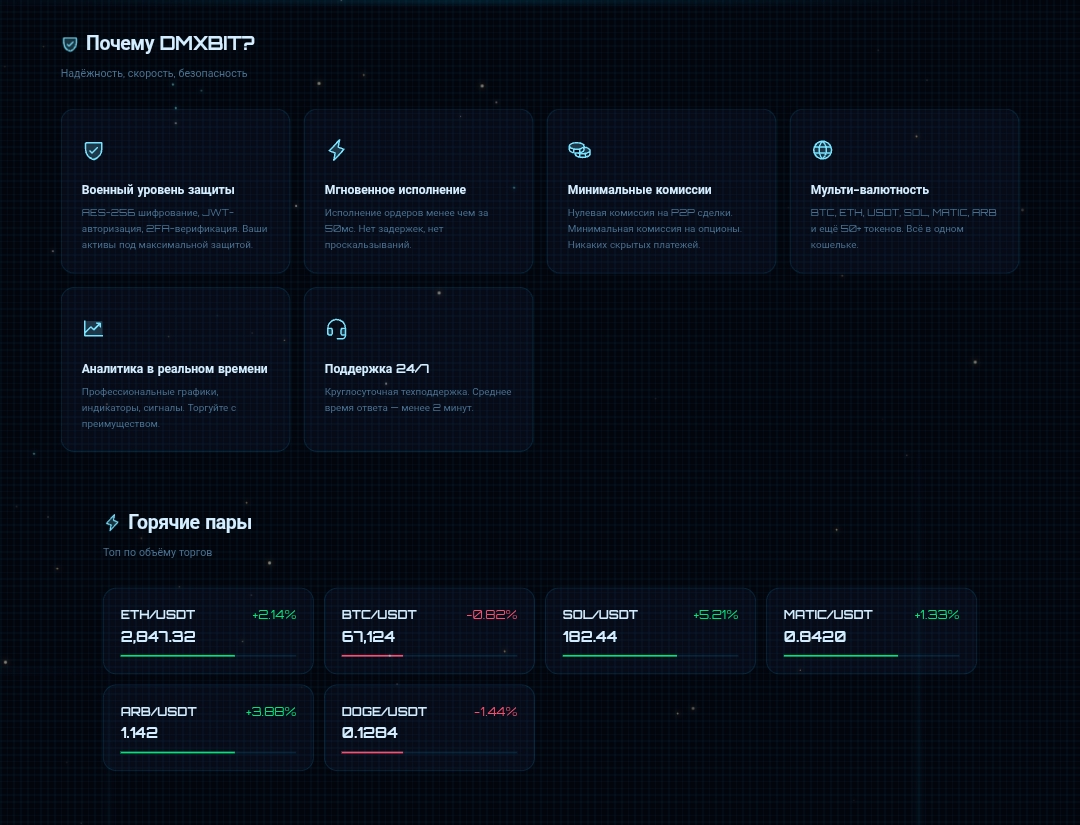The image size is (1080, 825).
Task: Click the Поддержка 24/7 title
Action: coord(377,368)
